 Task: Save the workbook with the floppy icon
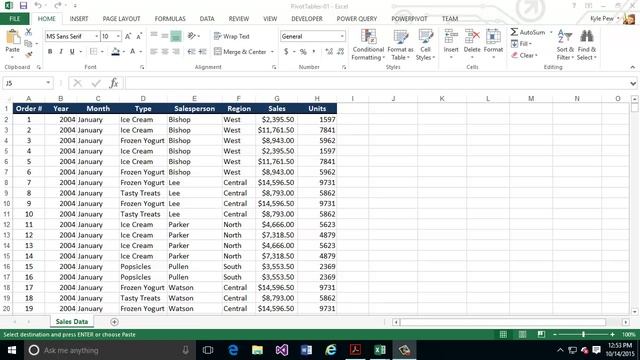[x=23, y=6]
